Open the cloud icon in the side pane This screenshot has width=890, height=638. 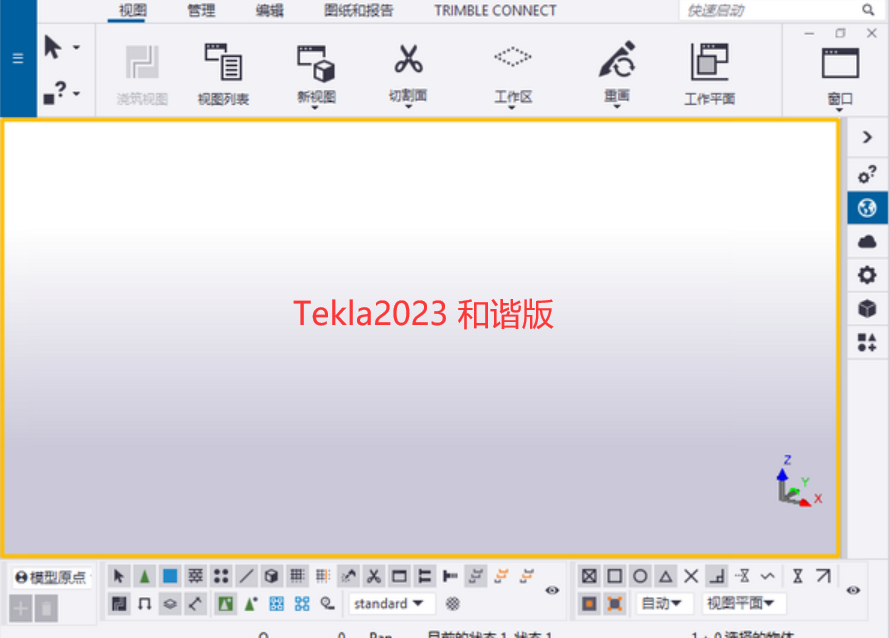pyautogui.click(x=867, y=242)
